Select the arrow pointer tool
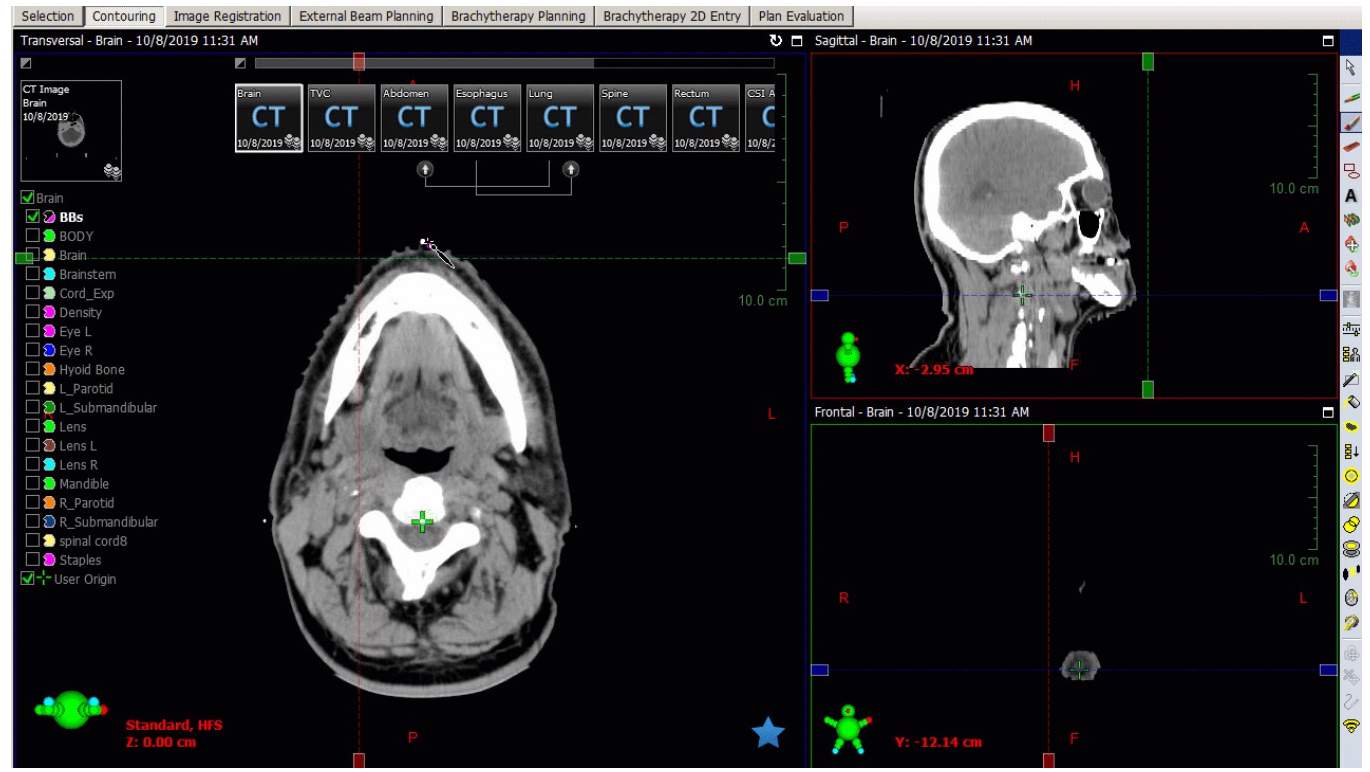The width and height of the screenshot is (1370, 772). tap(1352, 68)
